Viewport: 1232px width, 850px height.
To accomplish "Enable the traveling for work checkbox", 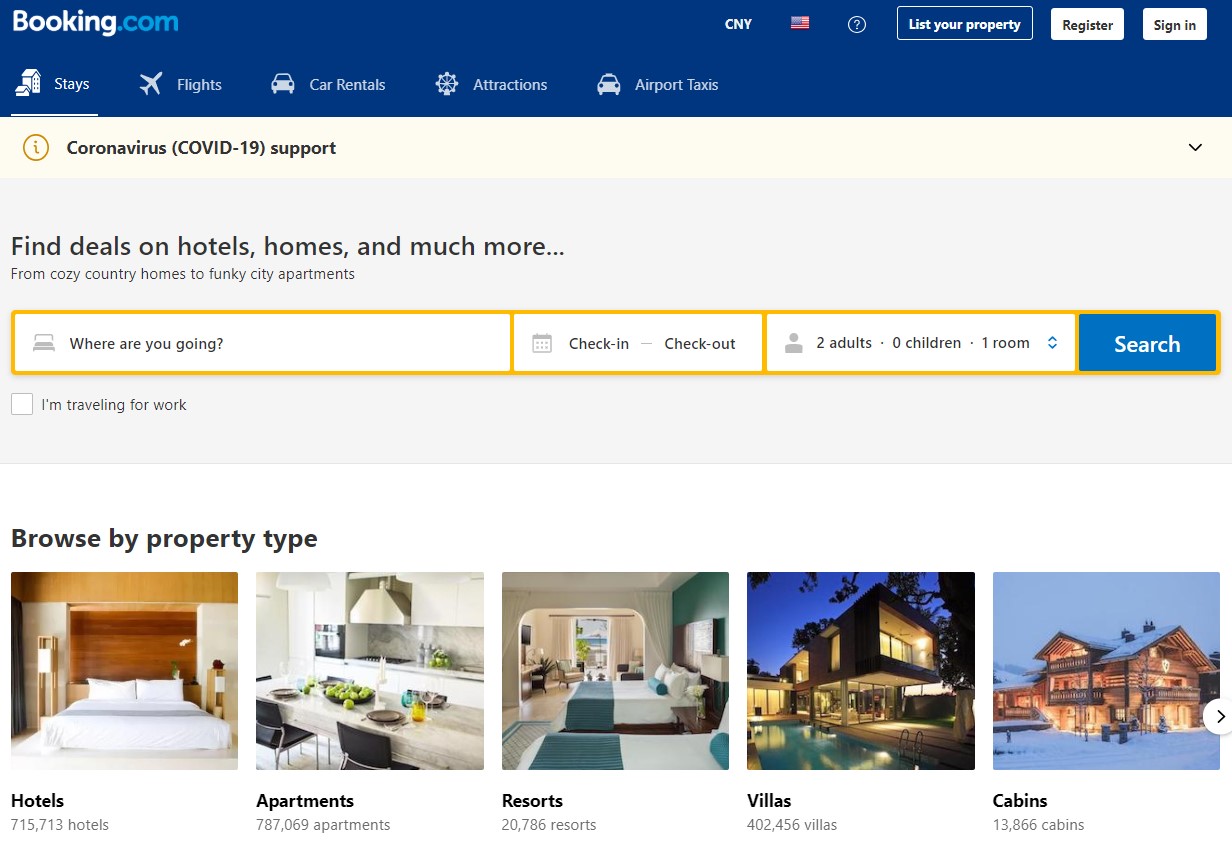I will [x=22, y=405].
